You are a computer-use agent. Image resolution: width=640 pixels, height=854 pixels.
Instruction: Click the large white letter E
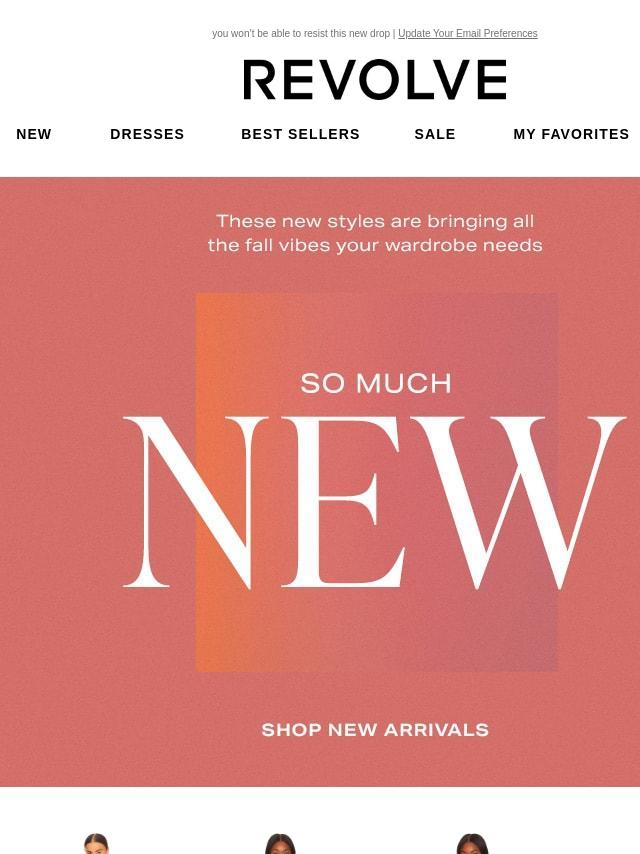344,502
